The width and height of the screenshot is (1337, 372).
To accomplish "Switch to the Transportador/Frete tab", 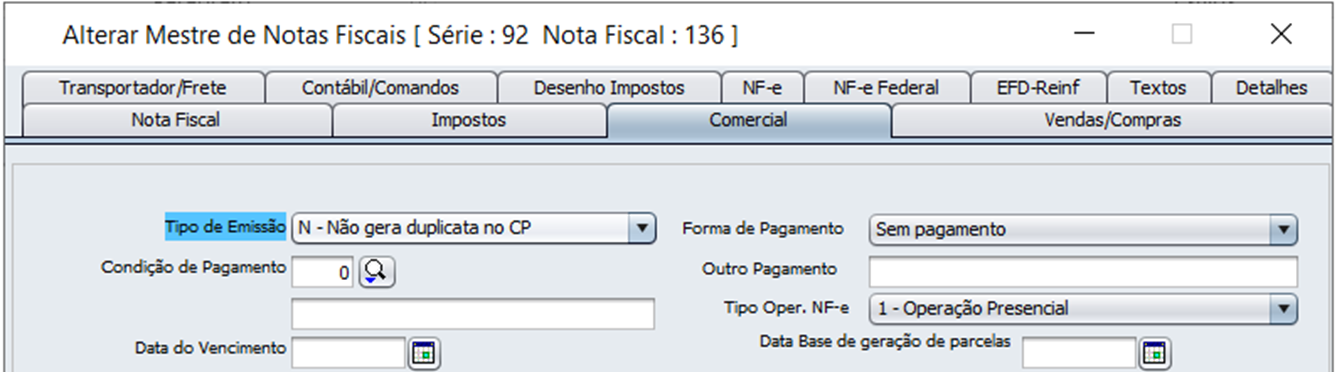I will [x=142, y=88].
